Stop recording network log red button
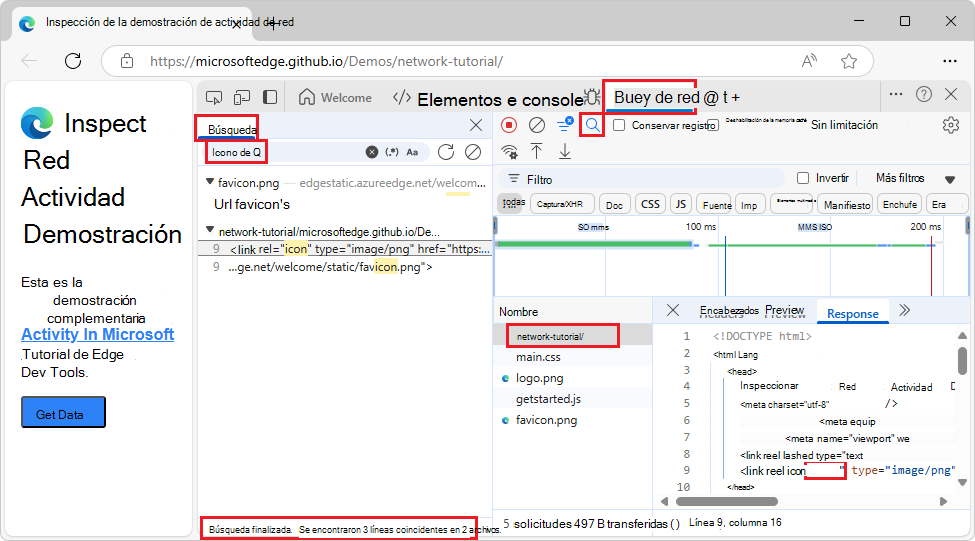Screen dimensions: 975x541 point(509,125)
